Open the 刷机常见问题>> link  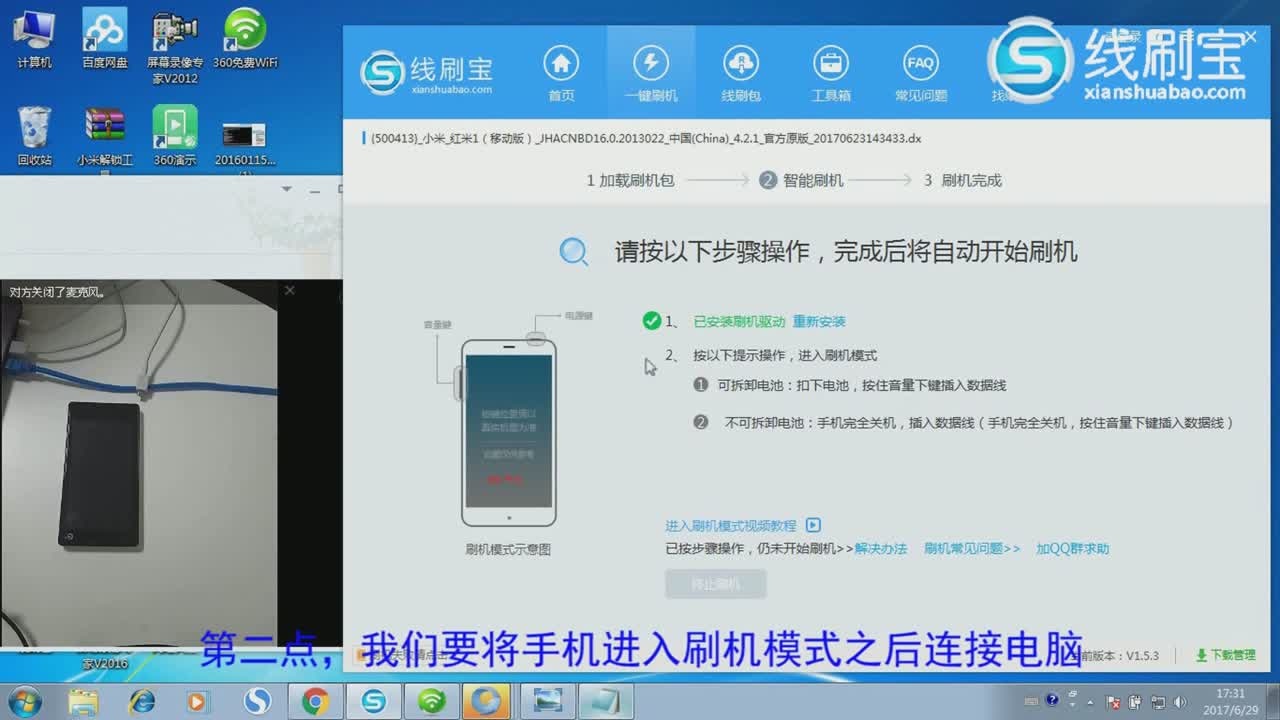pos(972,548)
